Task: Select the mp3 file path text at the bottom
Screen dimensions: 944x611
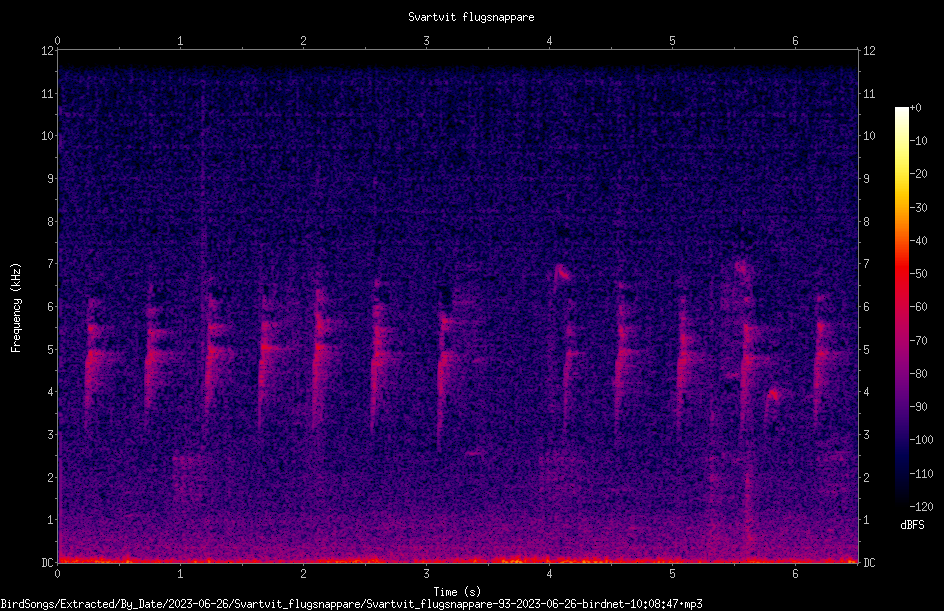Action: (x=352, y=604)
